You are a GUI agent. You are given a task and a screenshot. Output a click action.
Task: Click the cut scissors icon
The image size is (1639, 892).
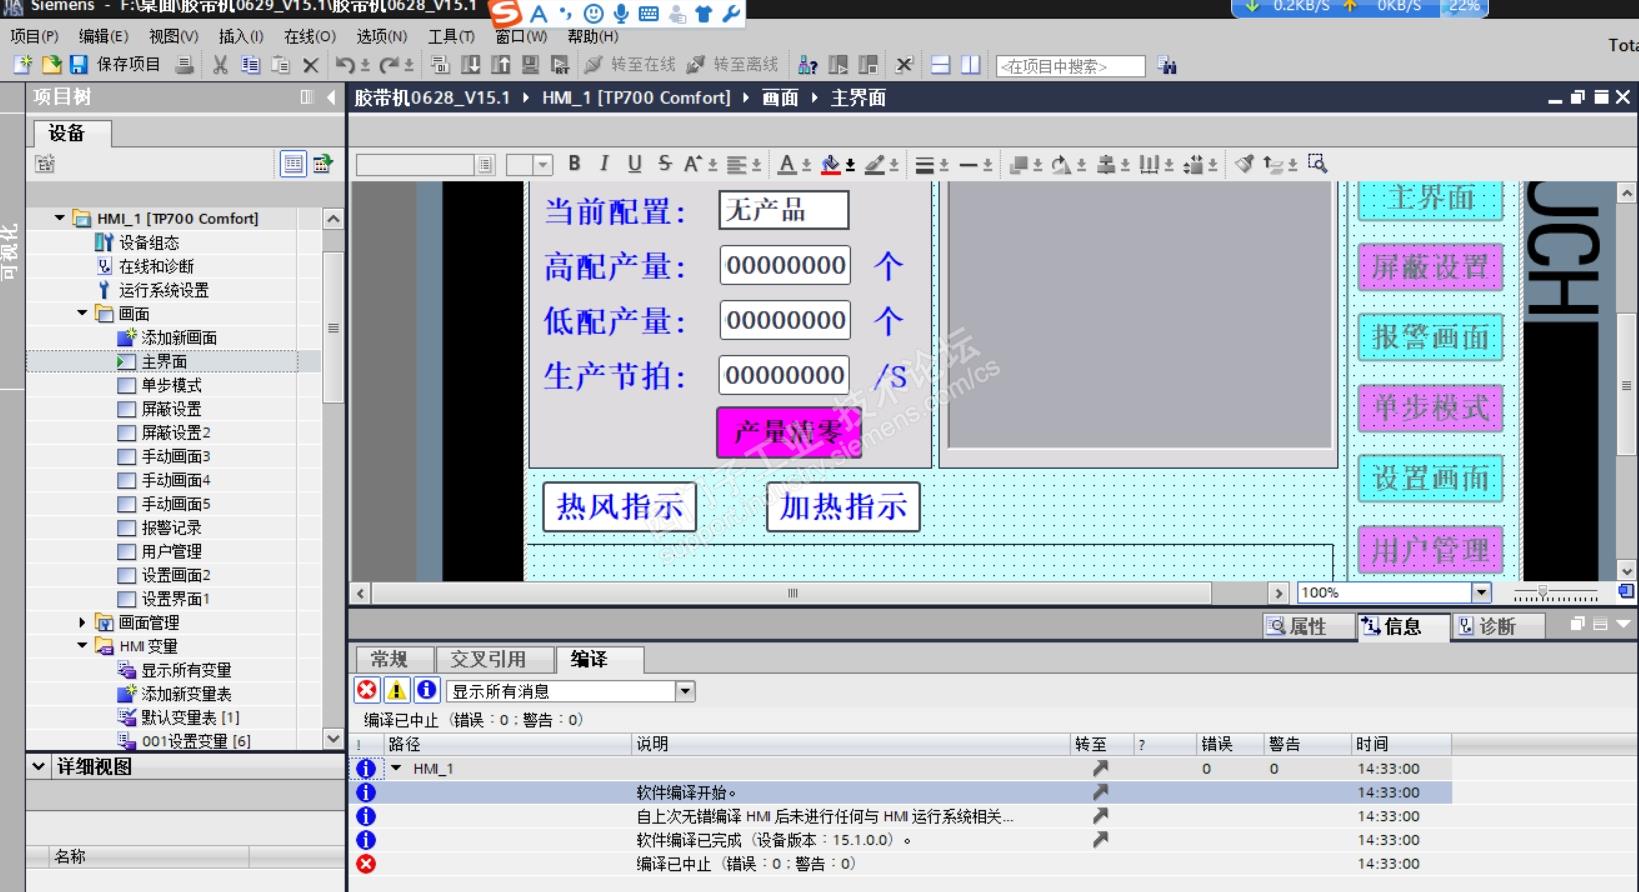click(220, 65)
